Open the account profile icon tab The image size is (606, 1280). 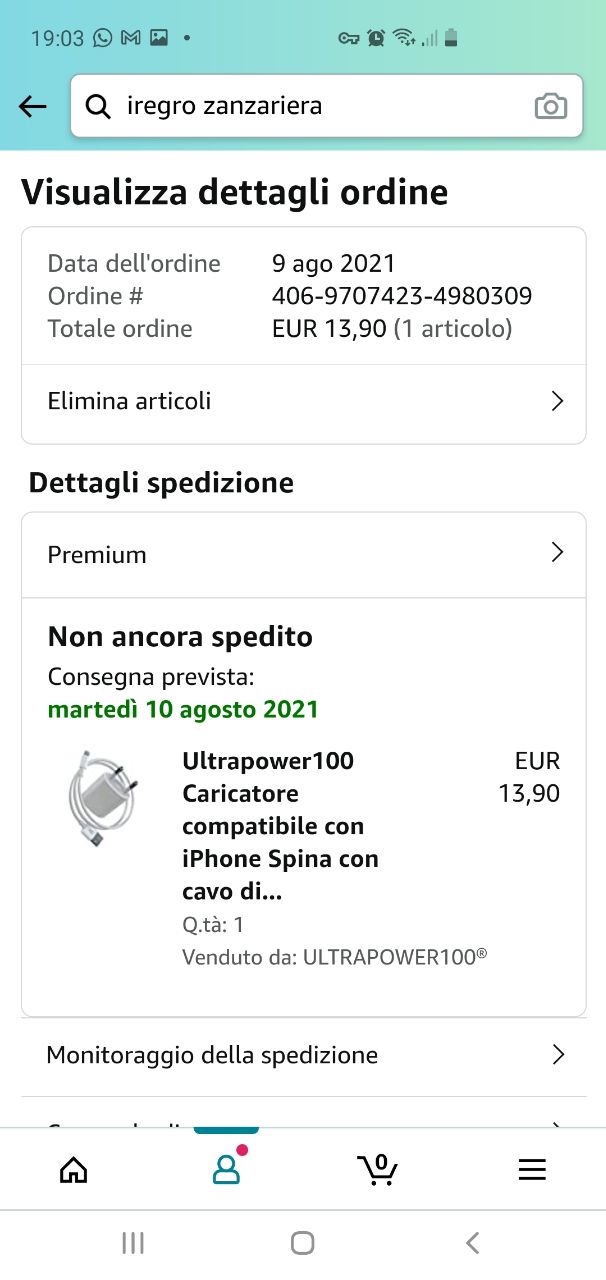point(227,1169)
